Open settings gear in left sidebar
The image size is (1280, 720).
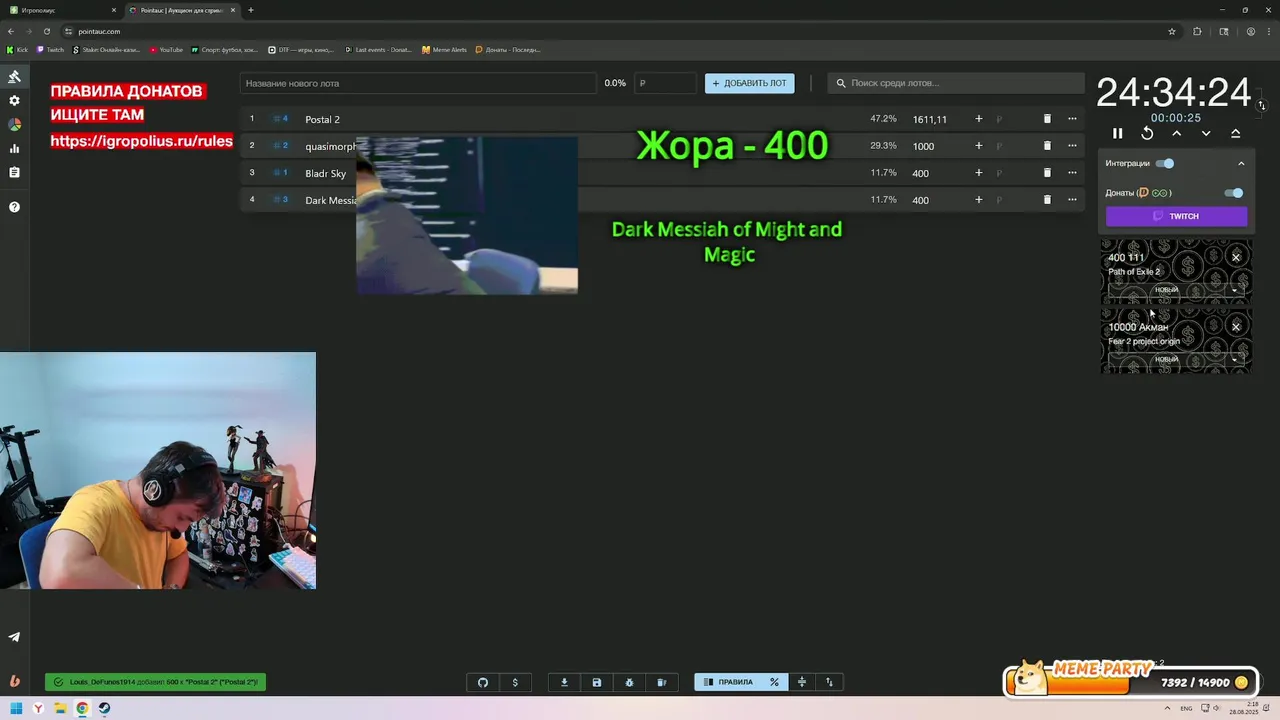coord(14,101)
